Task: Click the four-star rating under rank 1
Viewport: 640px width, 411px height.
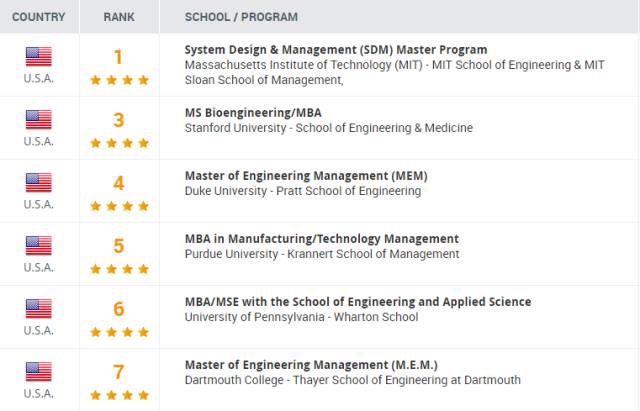Action: [119, 80]
